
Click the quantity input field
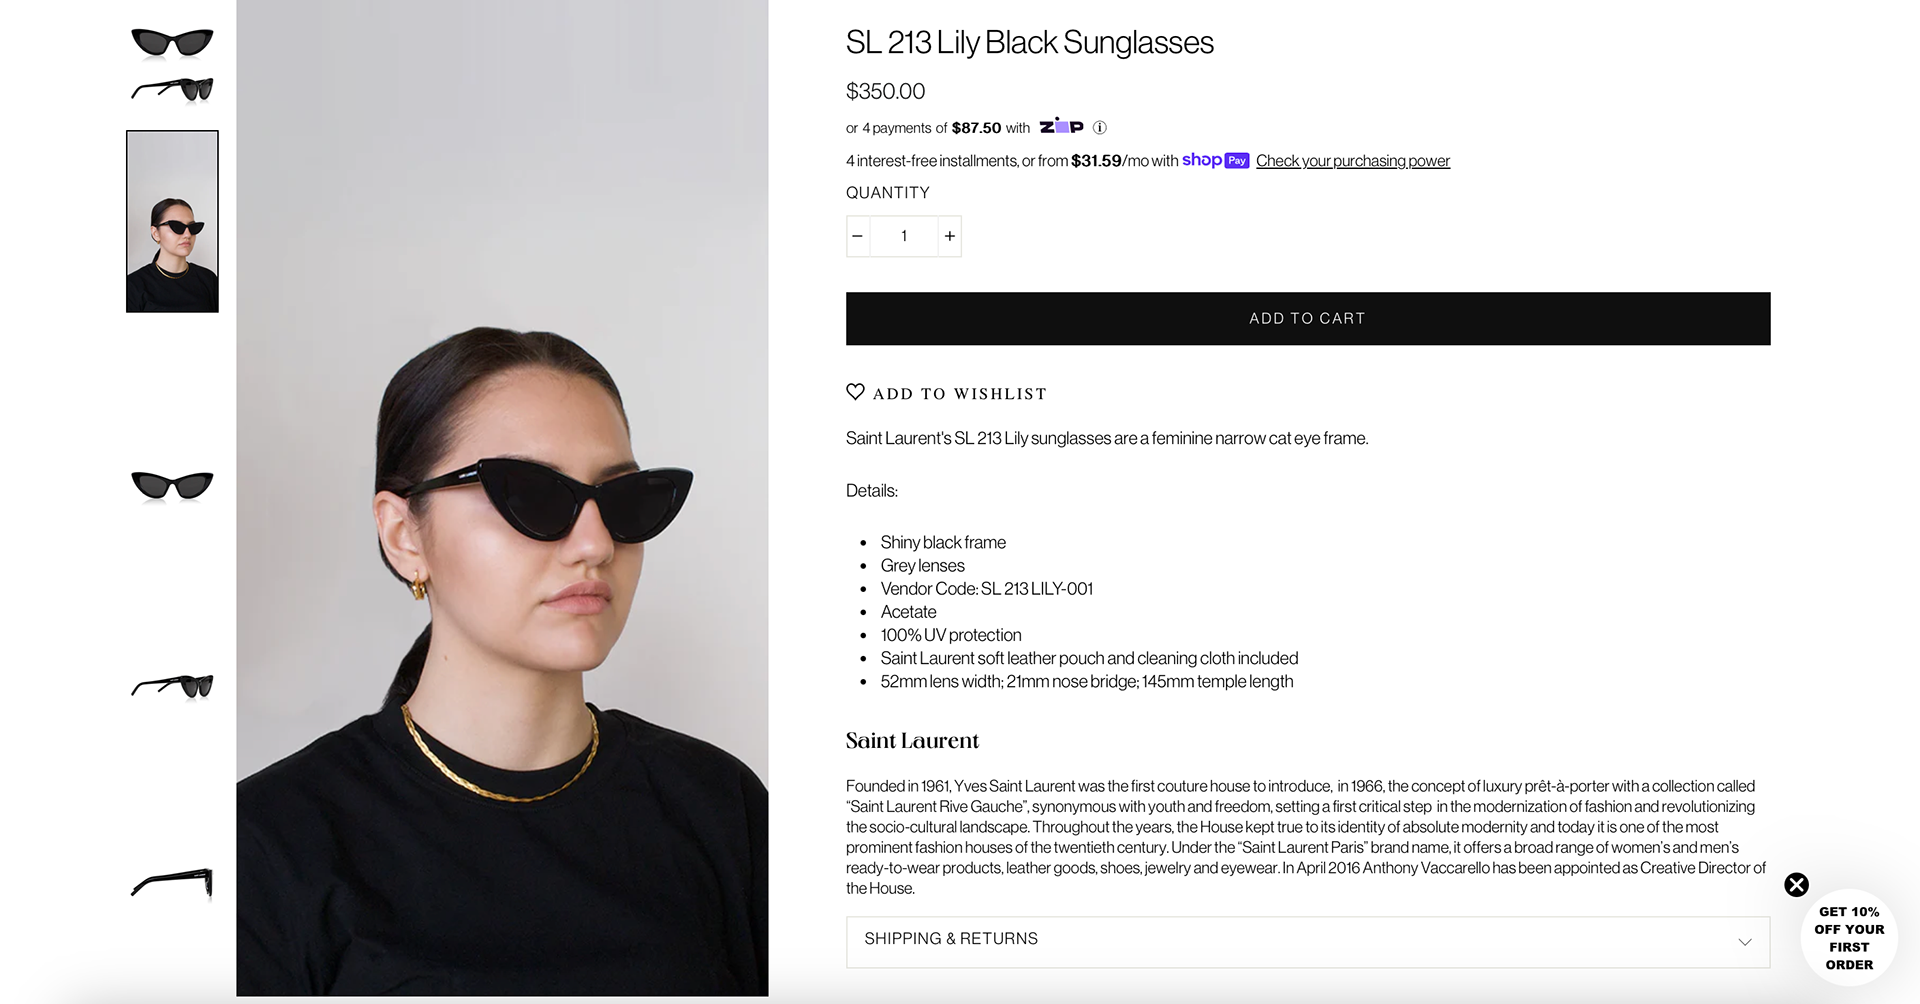pyautogui.click(x=904, y=236)
